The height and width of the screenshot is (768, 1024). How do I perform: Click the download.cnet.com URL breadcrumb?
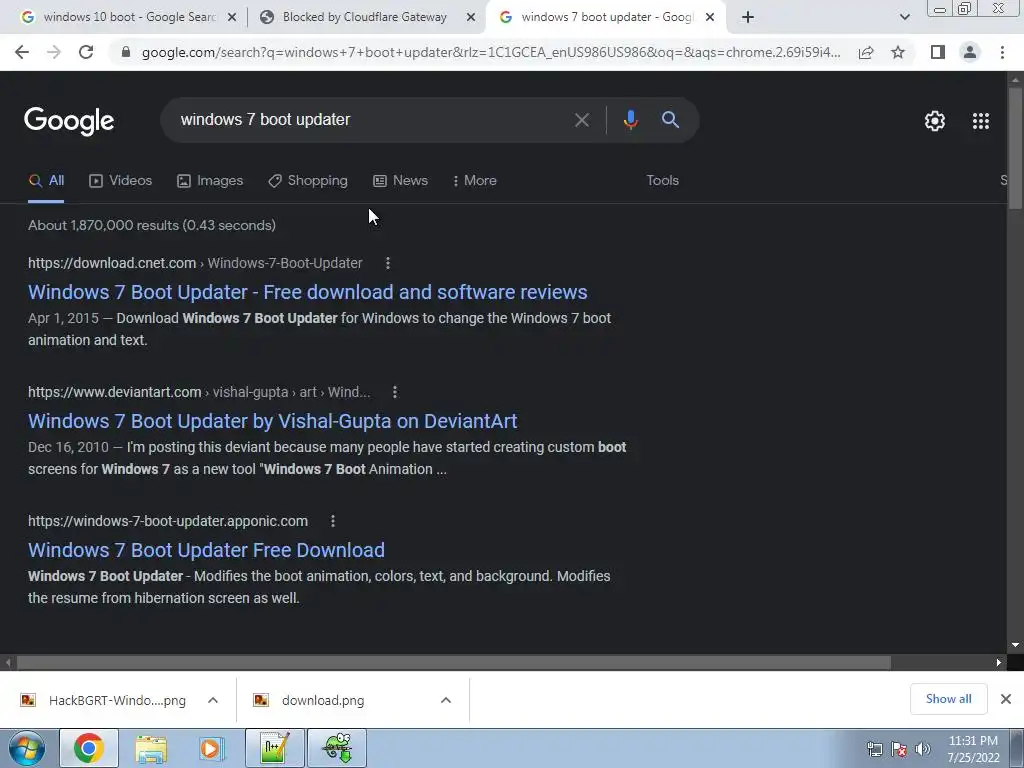195,263
